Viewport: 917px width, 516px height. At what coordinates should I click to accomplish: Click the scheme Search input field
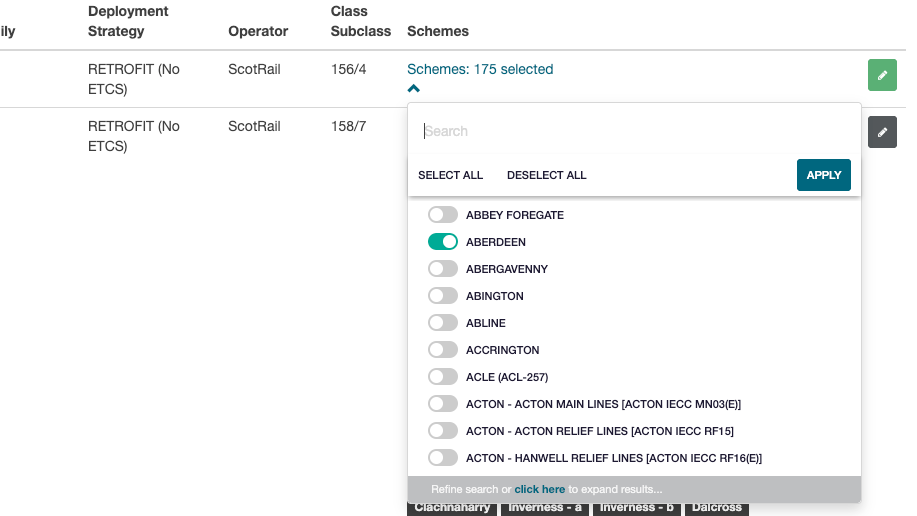pyautogui.click(x=634, y=131)
